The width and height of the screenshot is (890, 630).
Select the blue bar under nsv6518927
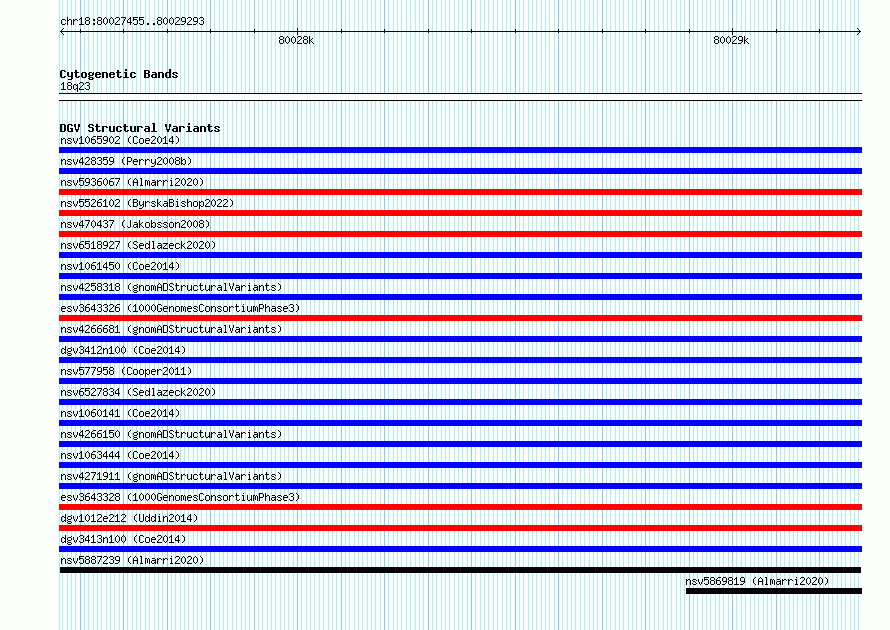(460, 255)
